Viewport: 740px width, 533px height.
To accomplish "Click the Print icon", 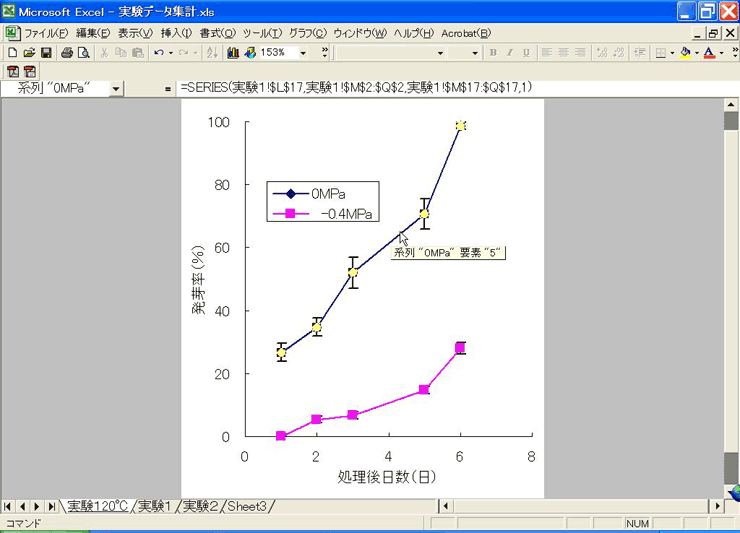I will (x=65, y=52).
